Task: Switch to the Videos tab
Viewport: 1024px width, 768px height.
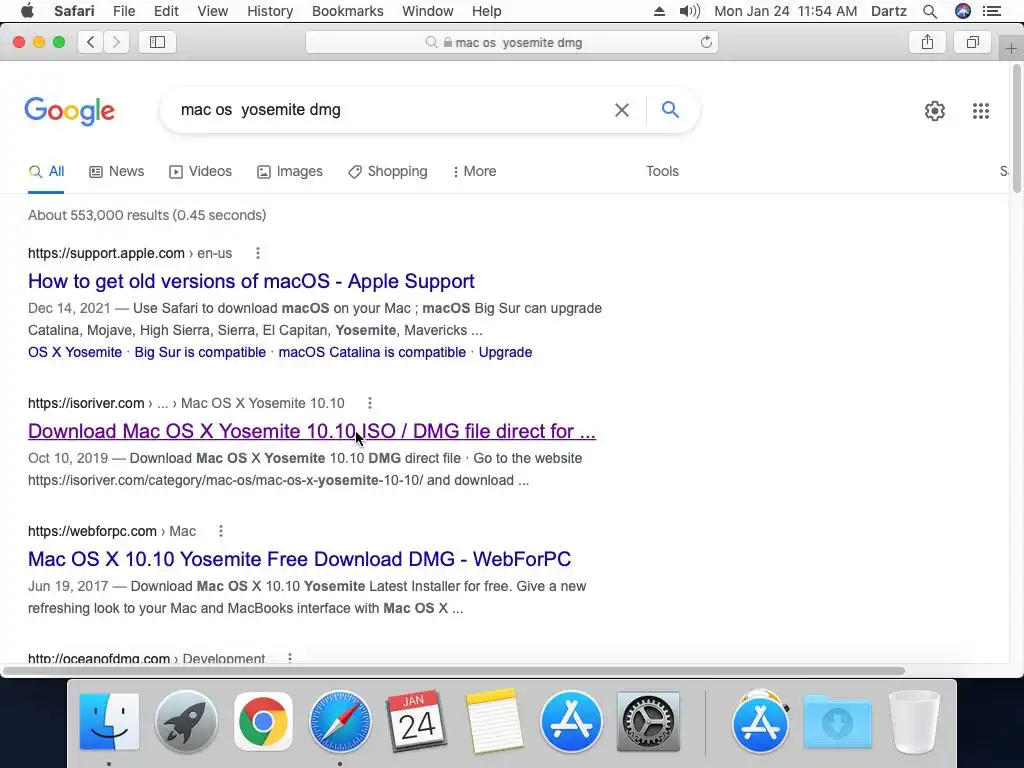Action: (200, 172)
